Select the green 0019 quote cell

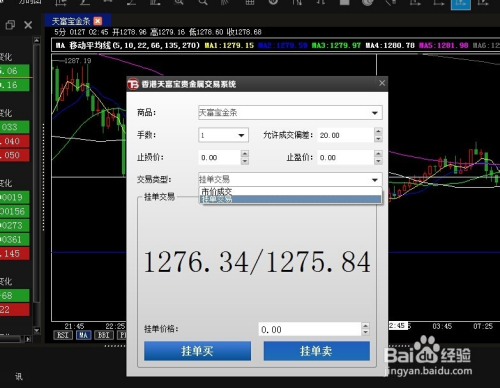pyautogui.click(x=15, y=197)
